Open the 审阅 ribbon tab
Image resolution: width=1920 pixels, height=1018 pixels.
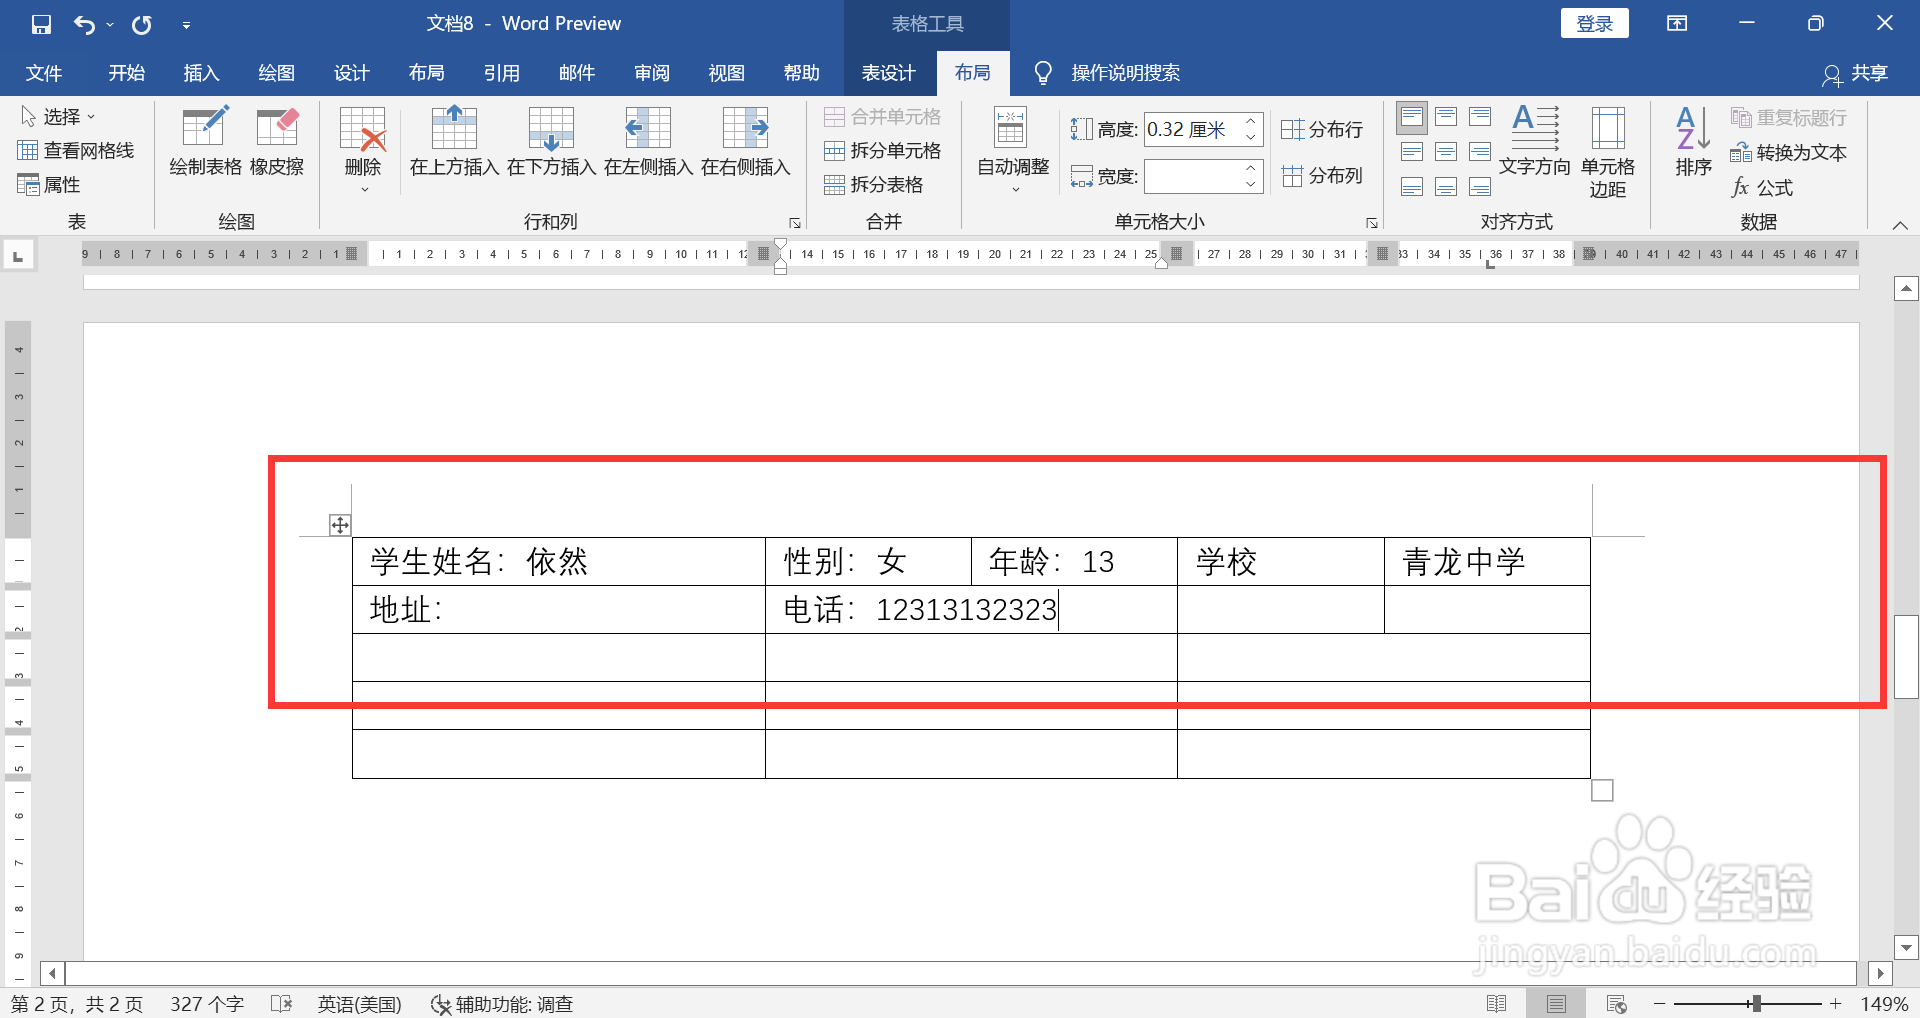click(651, 72)
